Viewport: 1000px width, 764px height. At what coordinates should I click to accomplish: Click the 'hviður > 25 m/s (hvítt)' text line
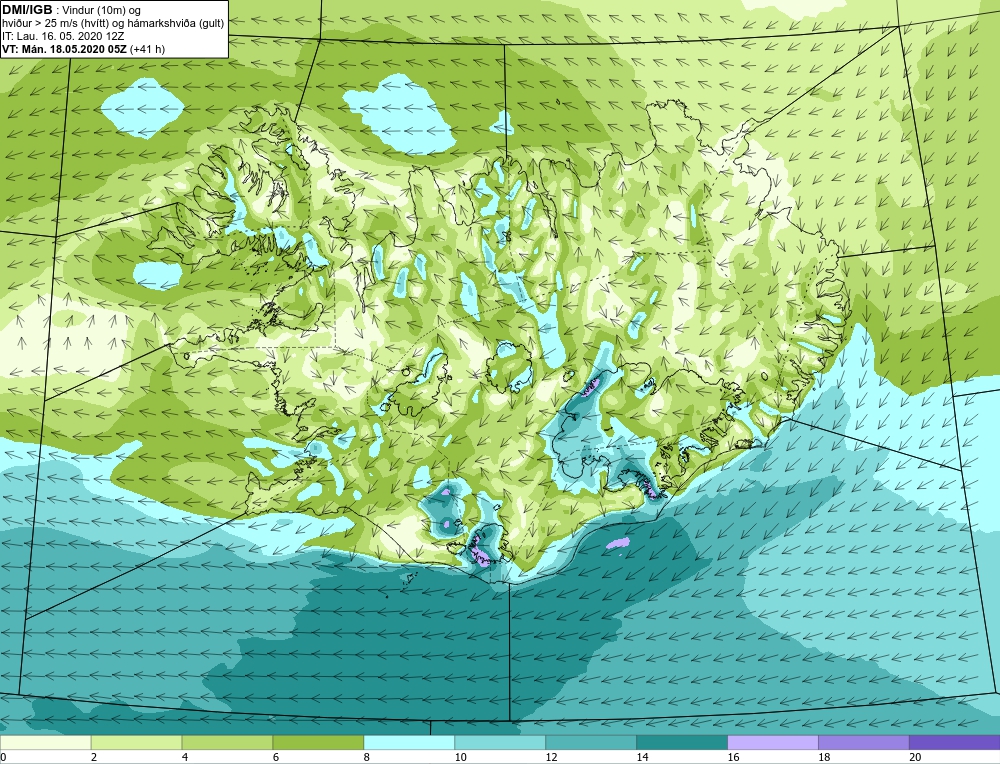point(55,24)
